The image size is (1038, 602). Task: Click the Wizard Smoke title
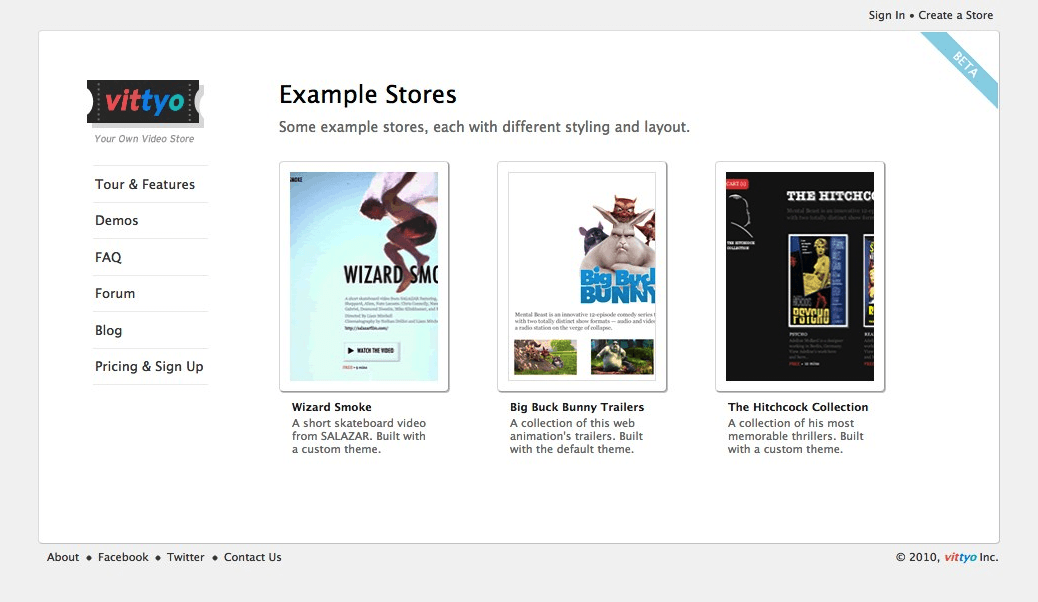tap(332, 407)
